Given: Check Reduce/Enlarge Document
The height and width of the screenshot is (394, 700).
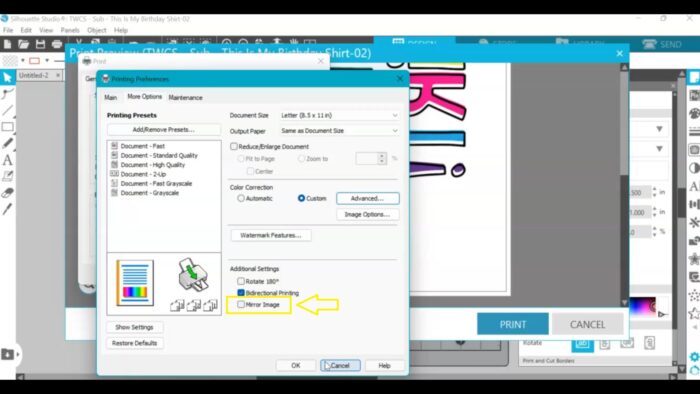Looking at the screenshot, I should click(234, 146).
